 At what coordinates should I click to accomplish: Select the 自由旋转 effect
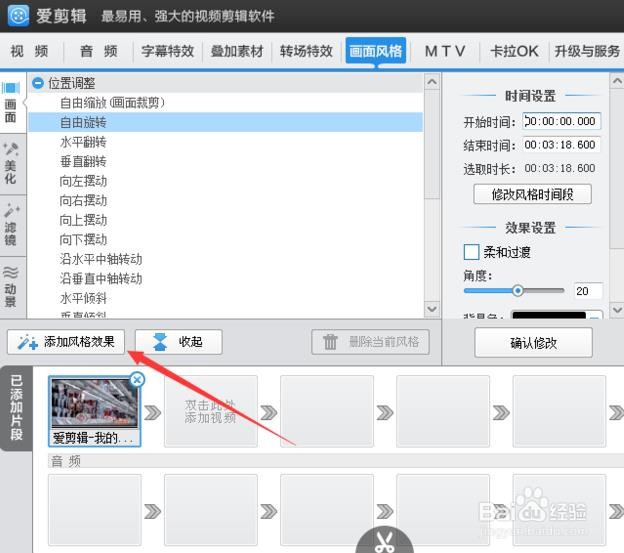(x=225, y=122)
